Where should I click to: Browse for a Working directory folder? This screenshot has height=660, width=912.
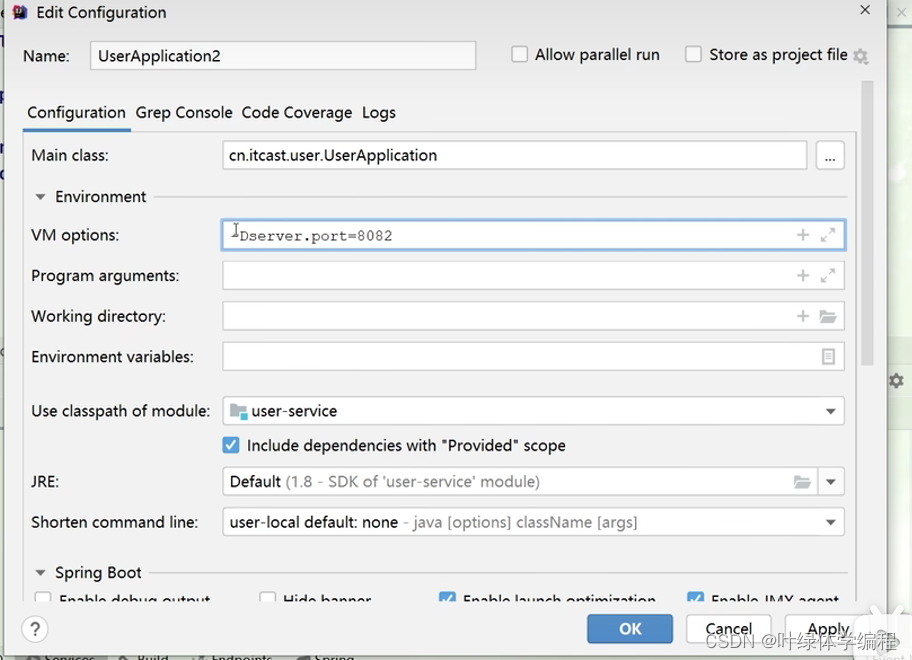point(828,315)
